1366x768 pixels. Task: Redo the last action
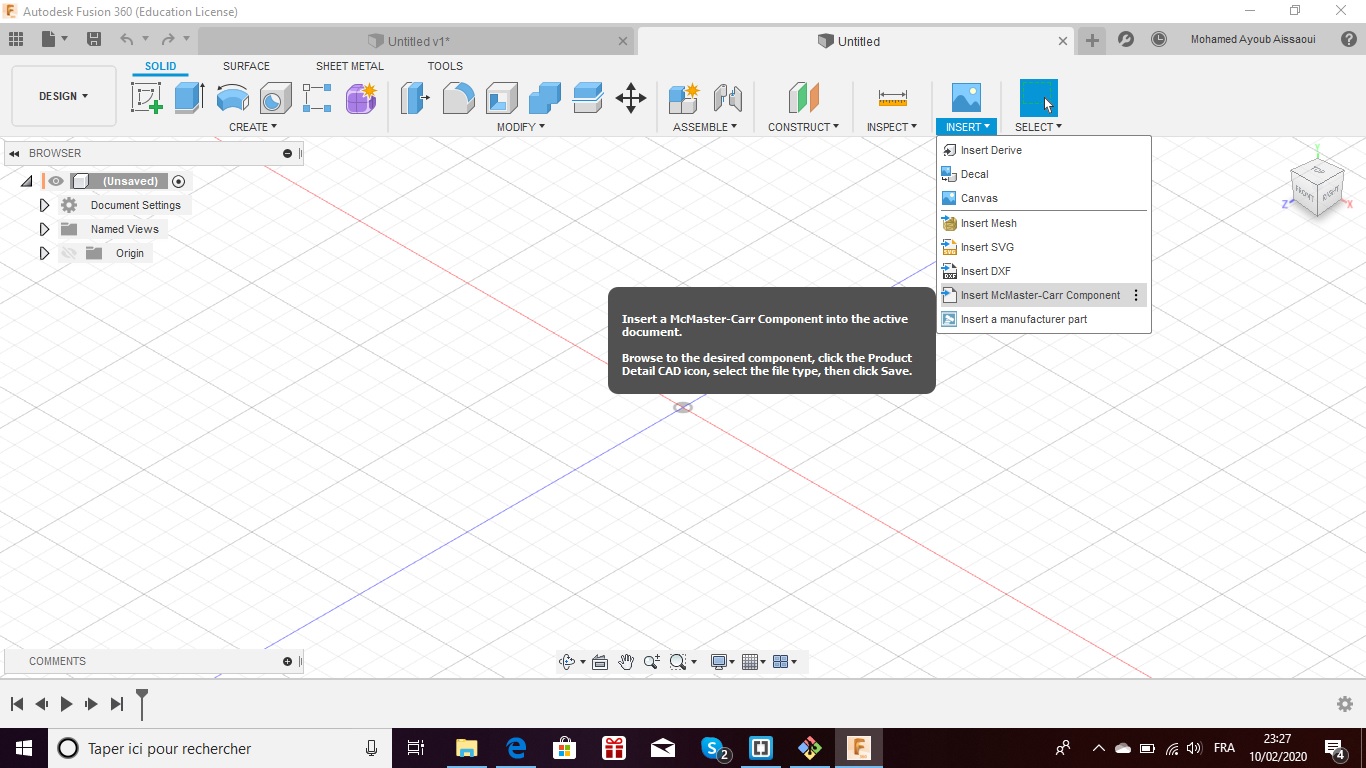pyautogui.click(x=168, y=39)
